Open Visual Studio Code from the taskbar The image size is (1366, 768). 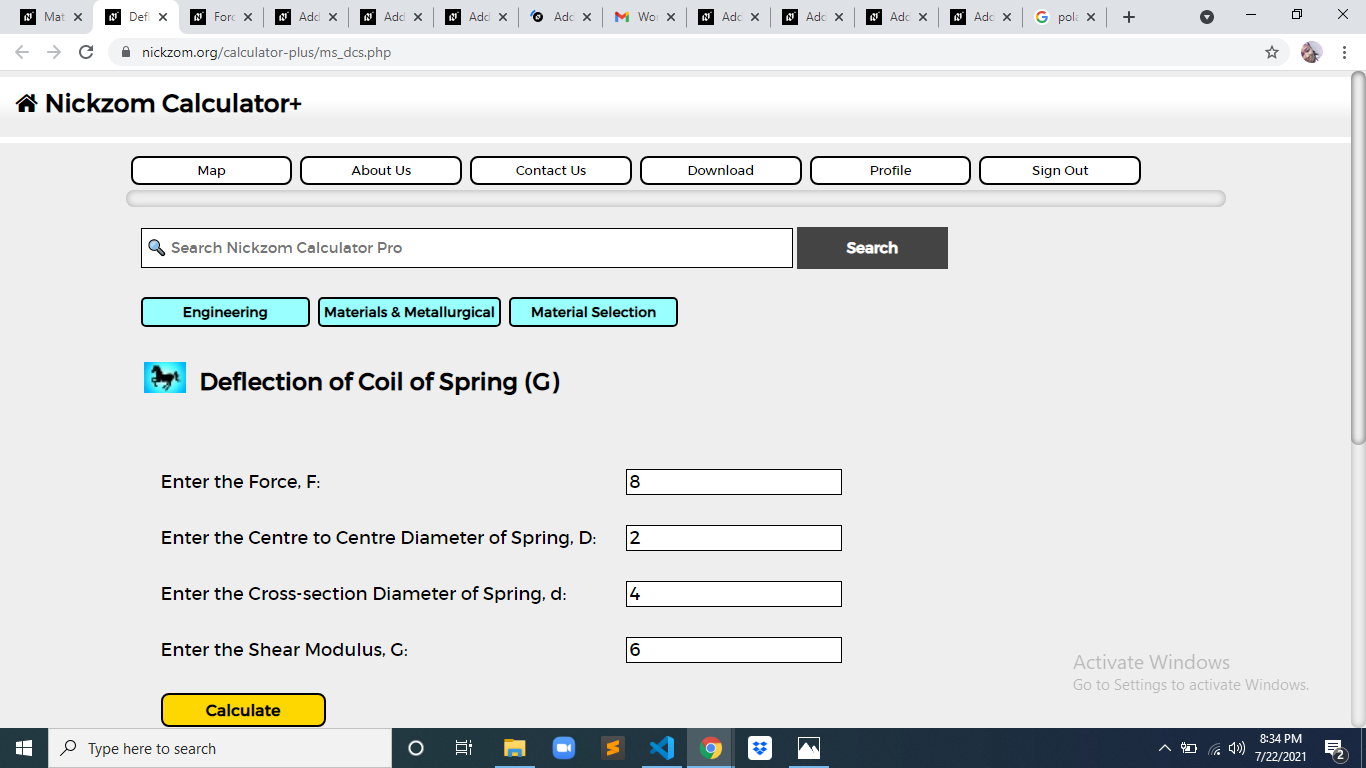(x=662, y=748)
